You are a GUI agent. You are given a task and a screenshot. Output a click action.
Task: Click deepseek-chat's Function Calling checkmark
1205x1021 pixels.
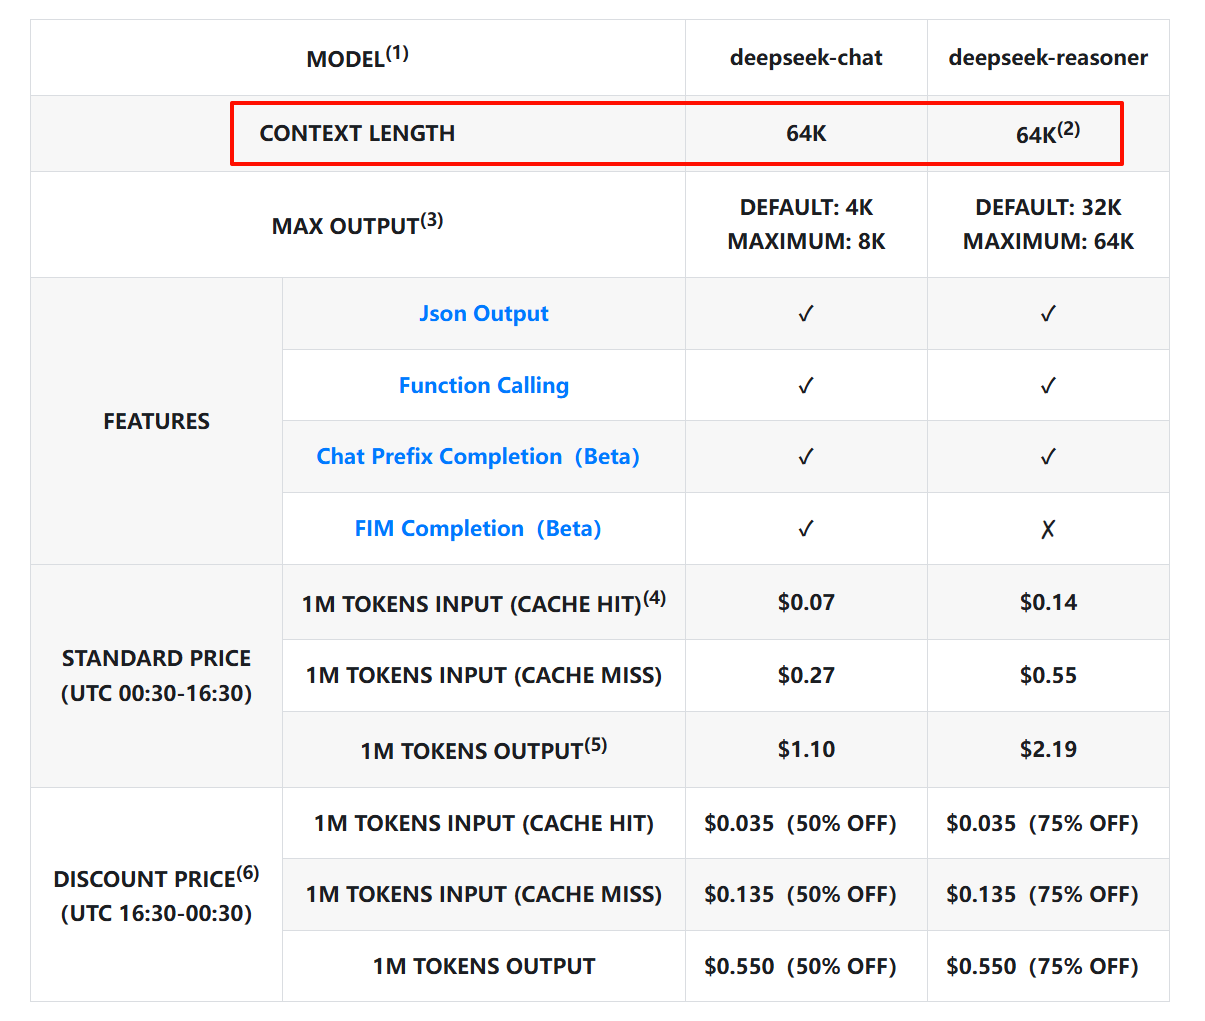tap(806, 386)
